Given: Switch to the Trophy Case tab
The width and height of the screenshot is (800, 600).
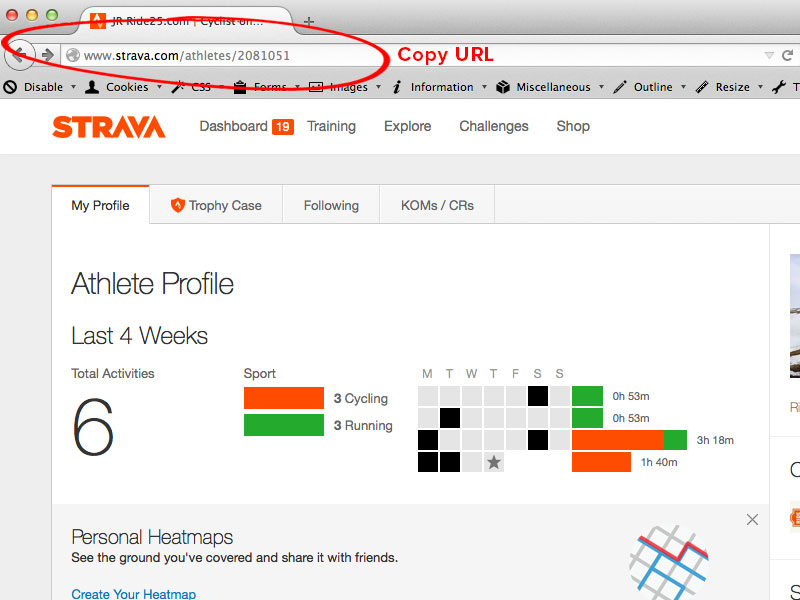Looking at the screenshot, I should pos(216,205).
